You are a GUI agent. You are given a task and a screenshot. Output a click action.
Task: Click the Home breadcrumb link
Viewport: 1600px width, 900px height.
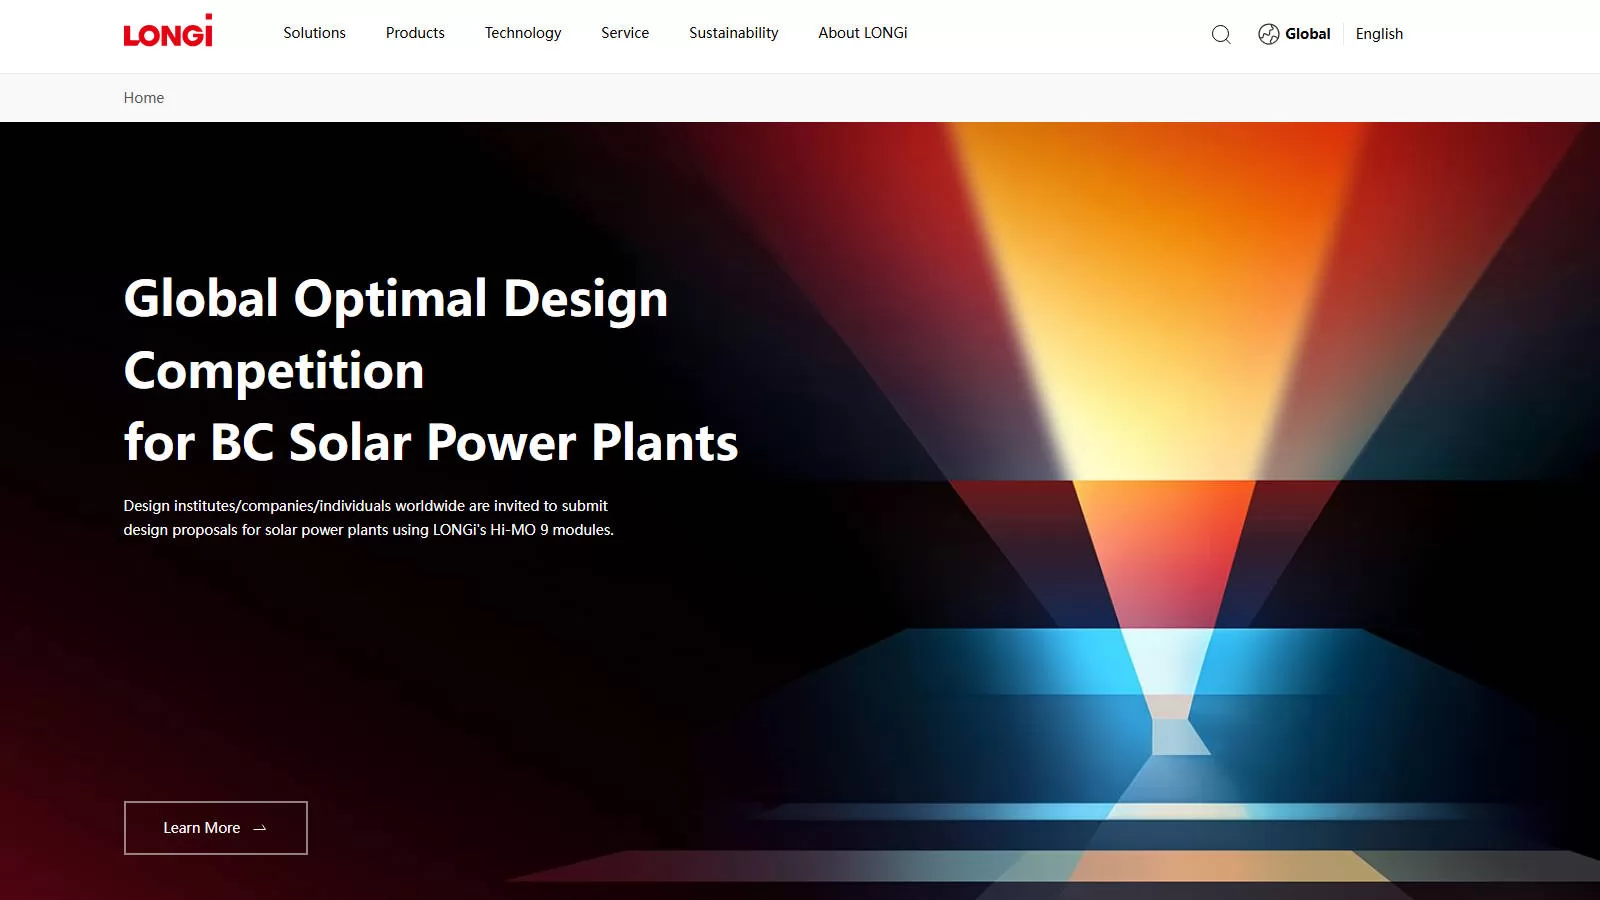pyautogui.click(x=144, y=98)
